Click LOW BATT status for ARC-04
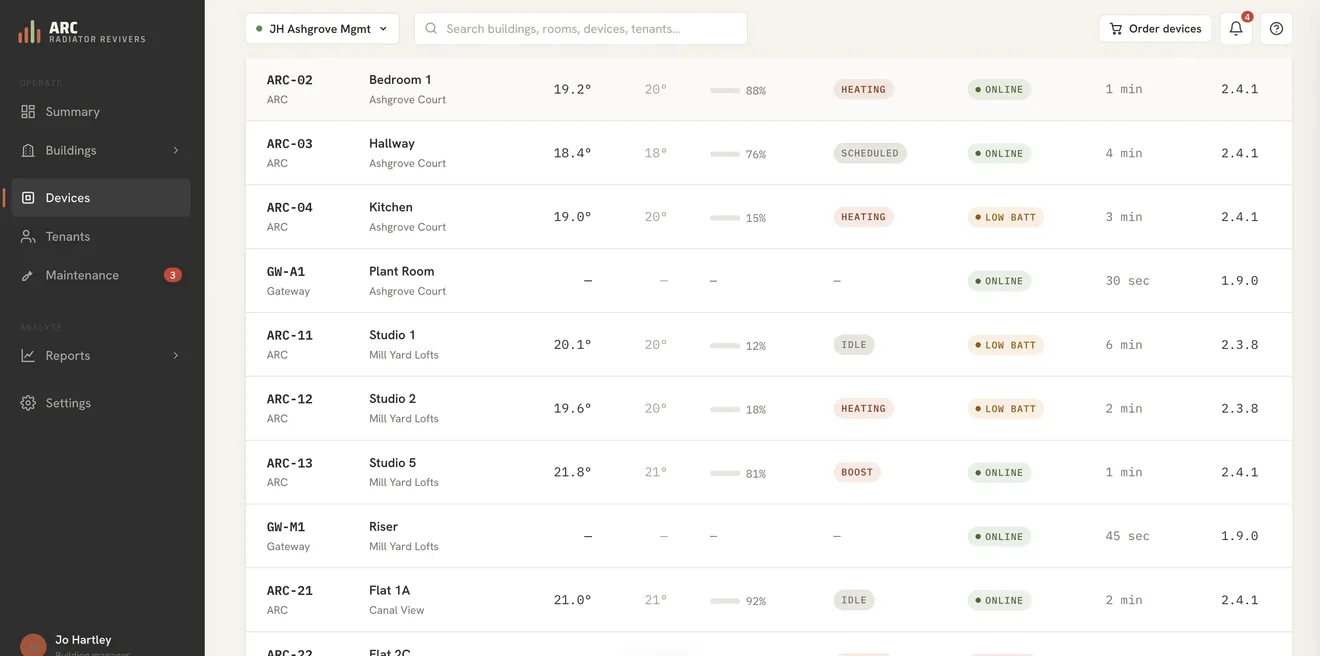This screenshot has width=1320, height=656. pyautogui.click(x=1005, y=217)
